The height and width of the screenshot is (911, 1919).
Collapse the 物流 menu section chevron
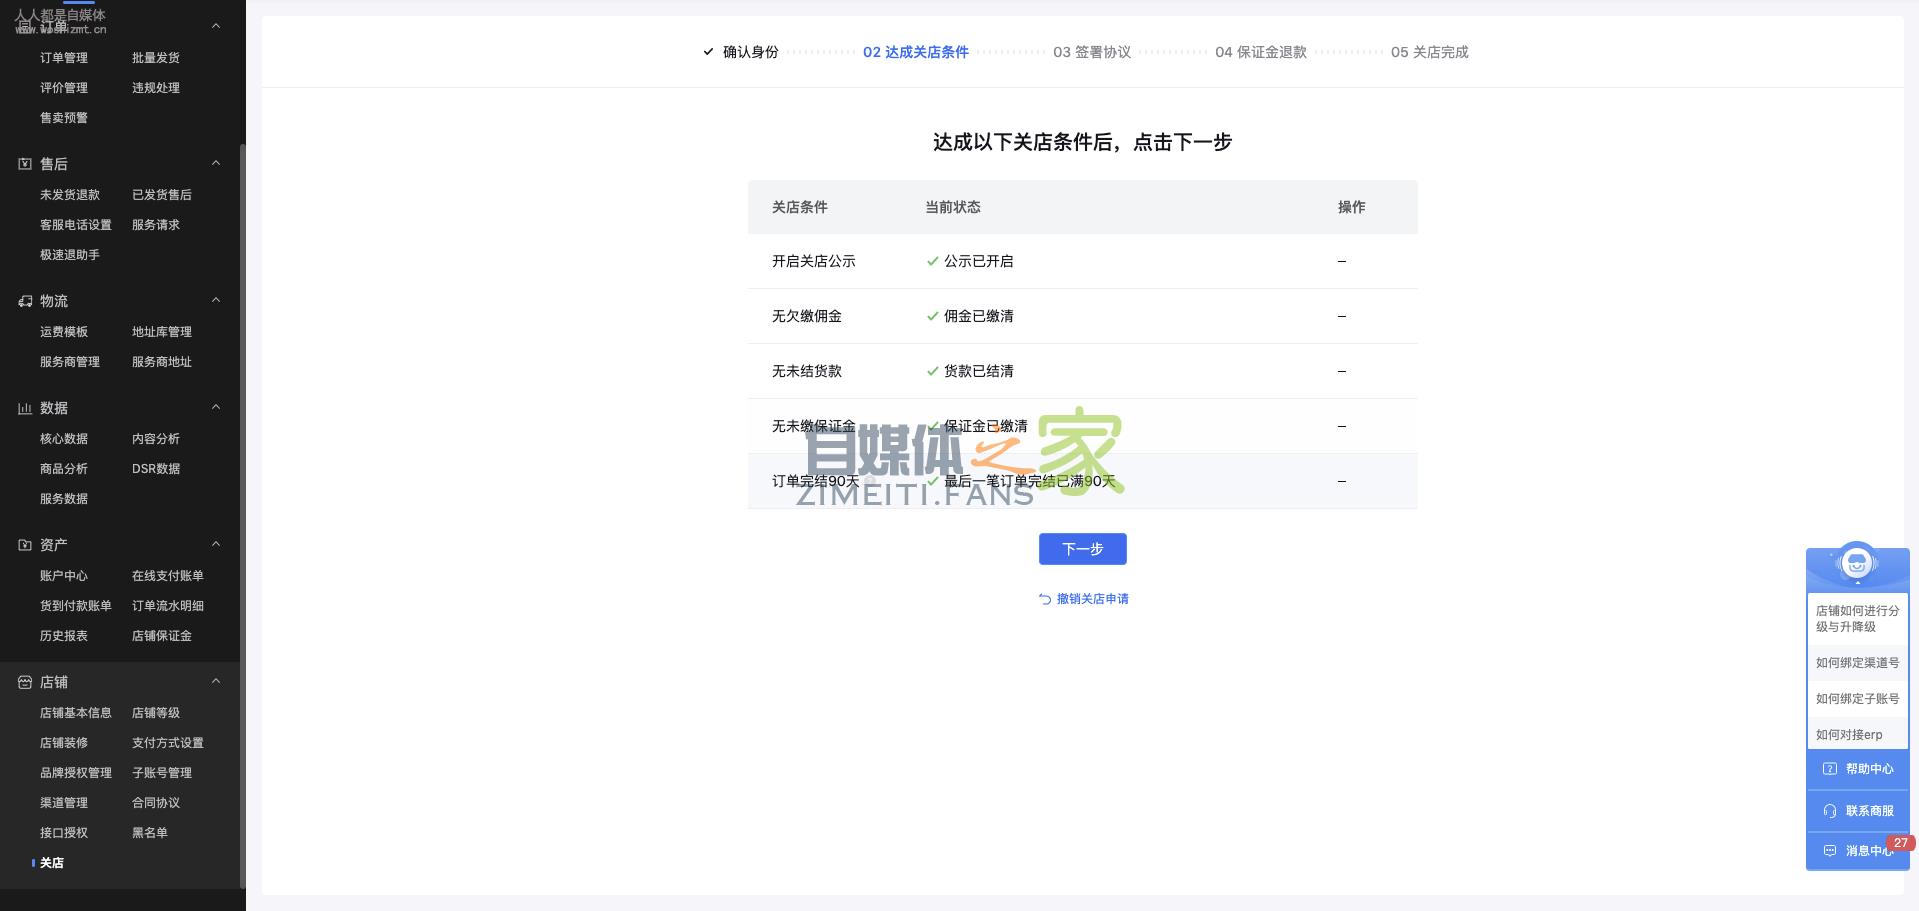[216, 301]
